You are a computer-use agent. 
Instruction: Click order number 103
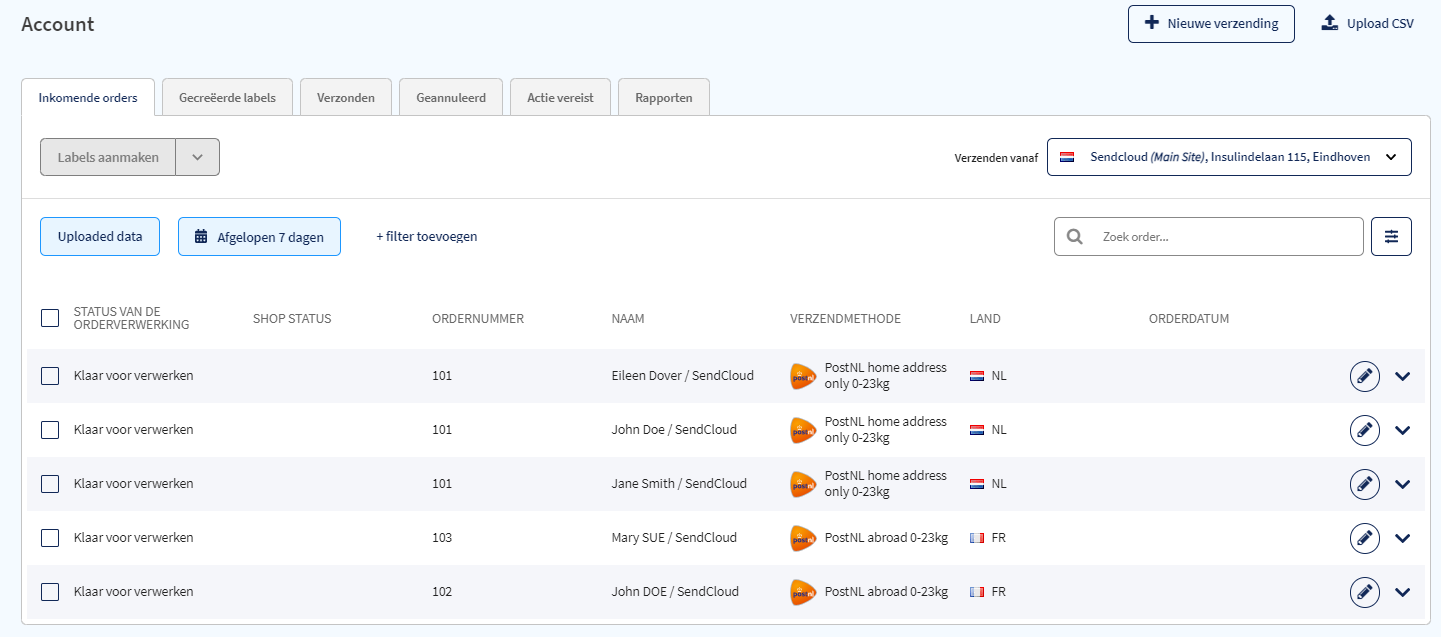pos(442,538)
